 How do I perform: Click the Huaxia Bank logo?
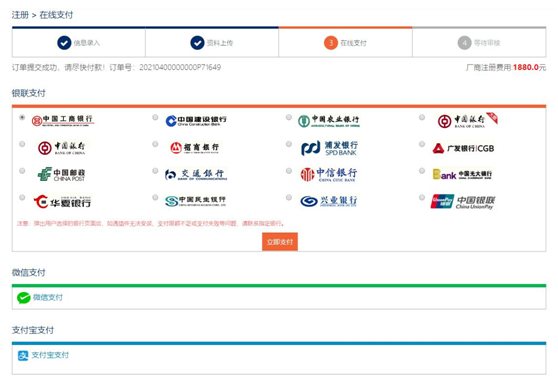pyautogui.click(x=62, y=202)
